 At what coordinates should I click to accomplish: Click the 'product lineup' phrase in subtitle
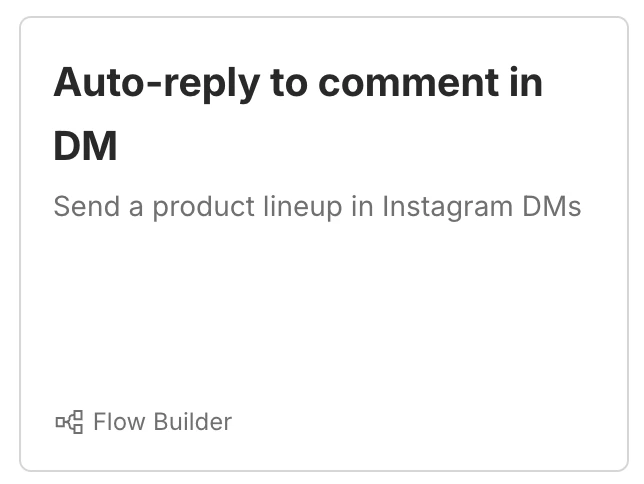[x=247, y=206]
